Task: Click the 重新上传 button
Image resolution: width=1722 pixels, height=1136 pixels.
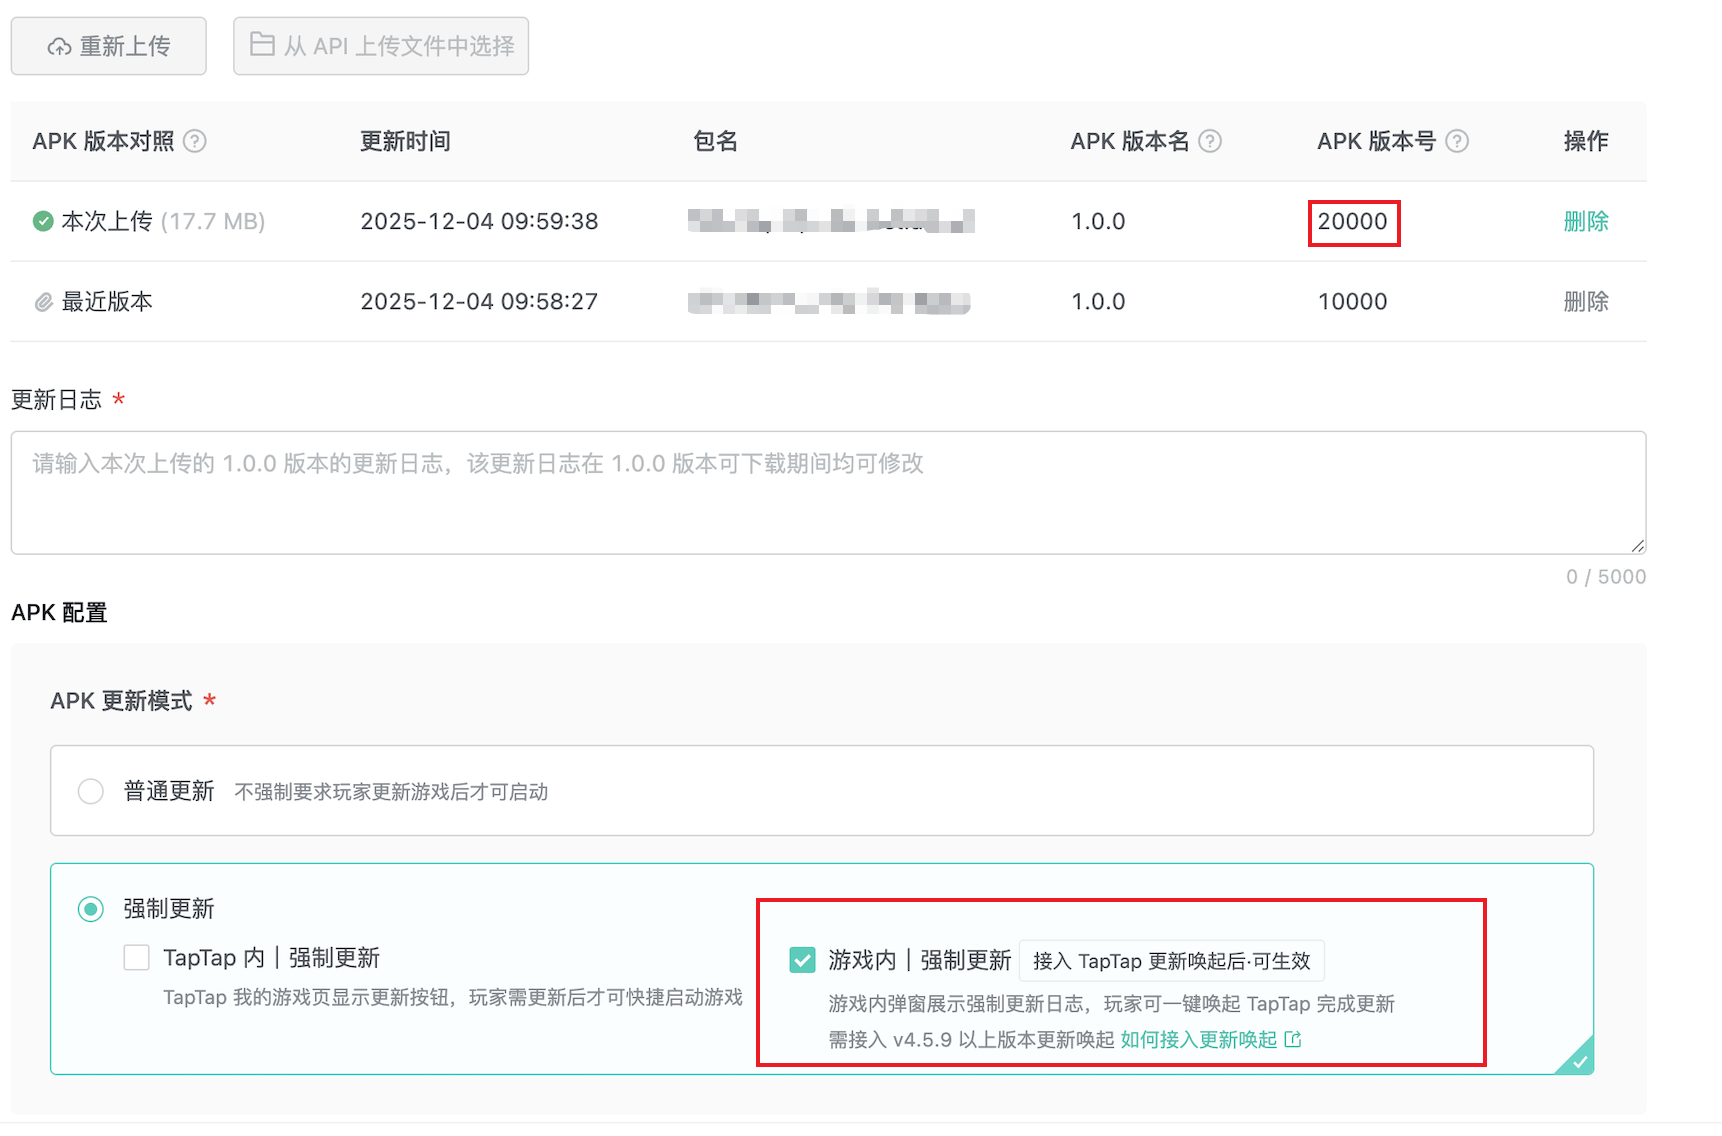Action: click(108, 45)
